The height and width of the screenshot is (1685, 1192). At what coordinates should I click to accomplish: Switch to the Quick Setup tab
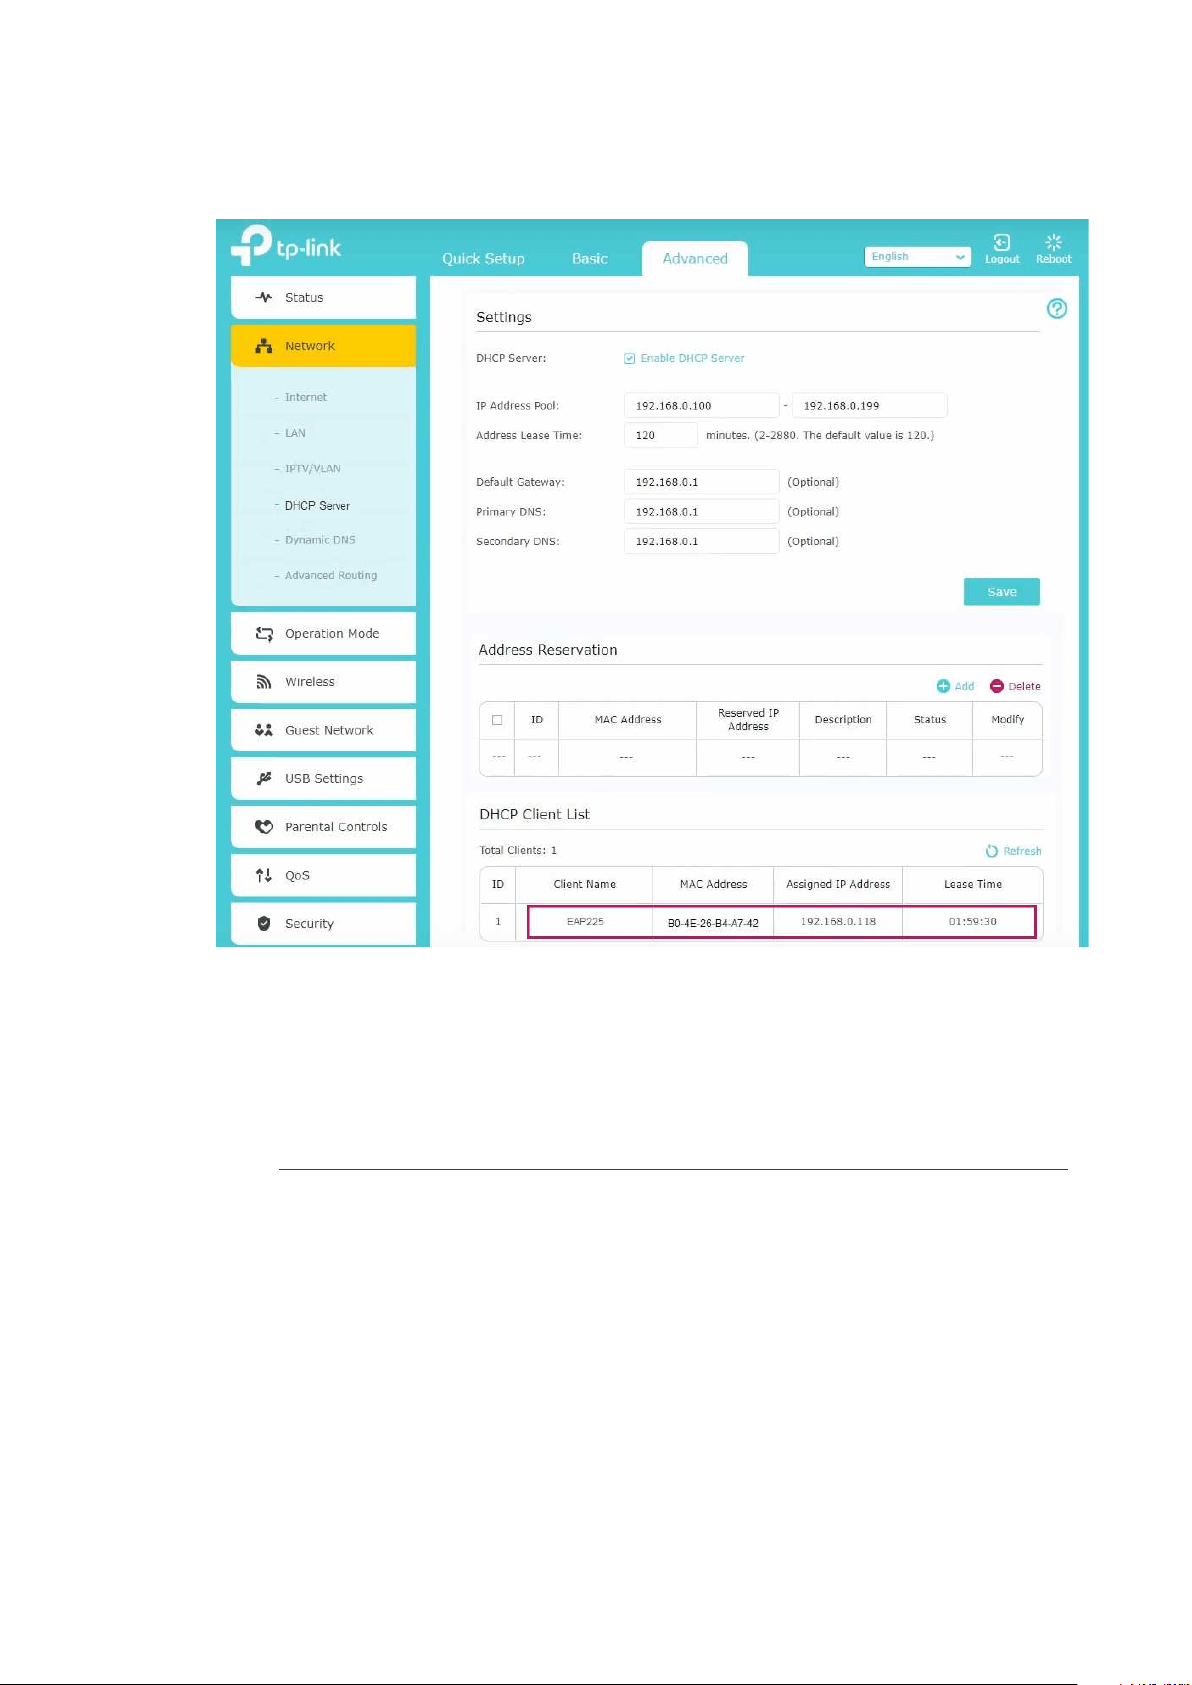tap(483, 258)
